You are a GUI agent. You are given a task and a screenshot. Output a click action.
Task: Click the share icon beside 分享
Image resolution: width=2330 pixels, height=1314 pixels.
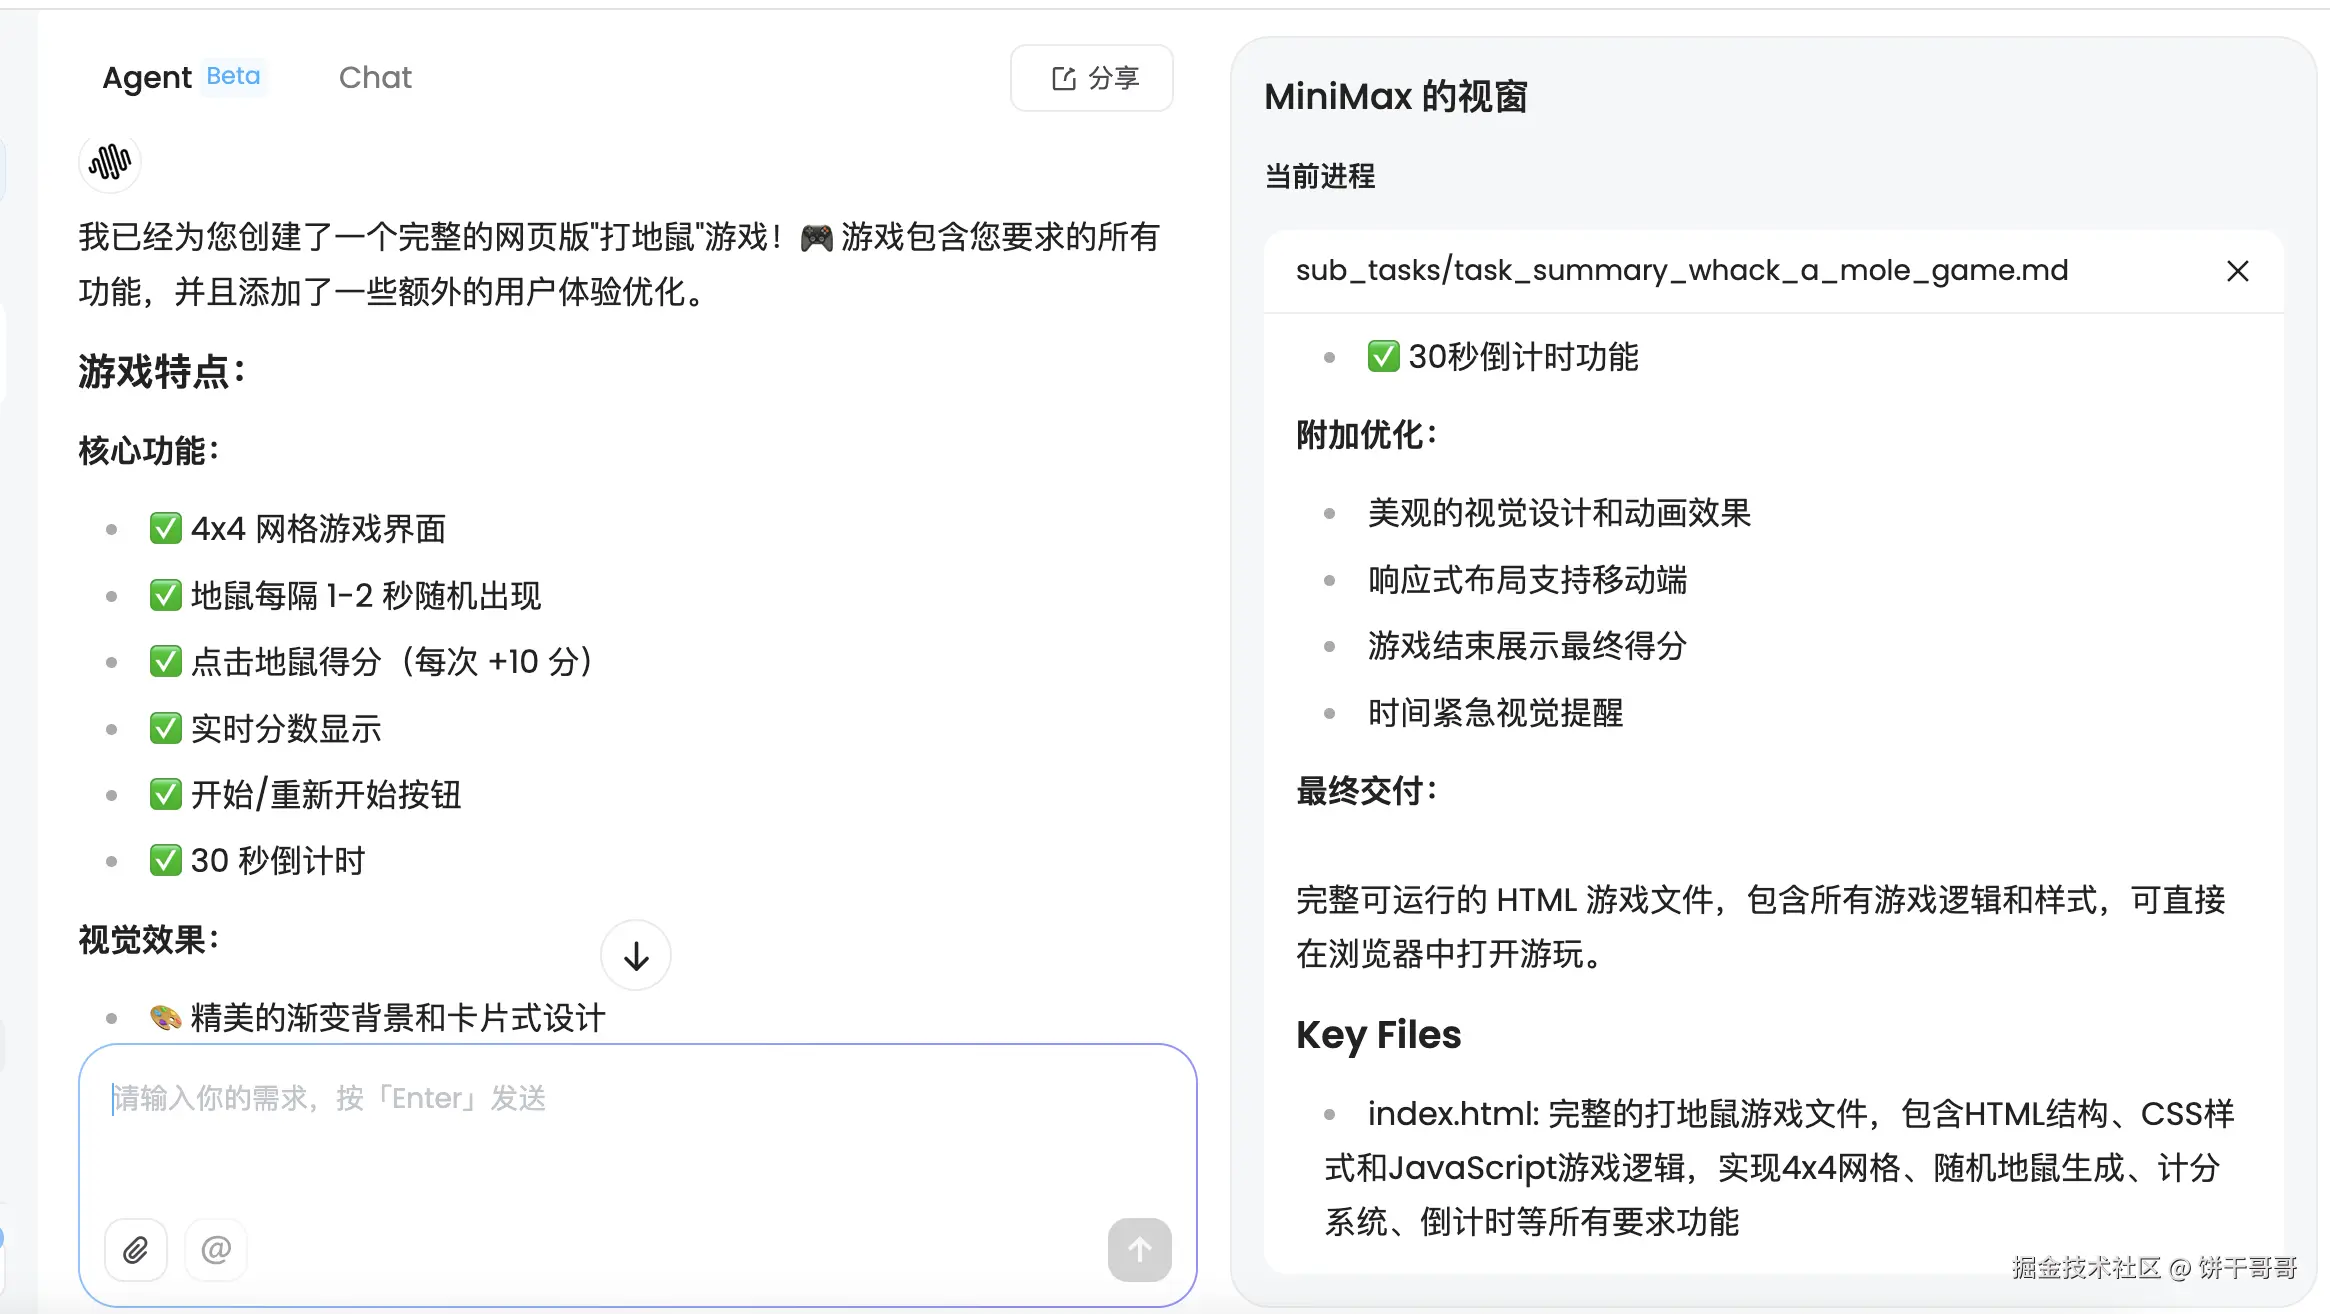pos(1064,78)
